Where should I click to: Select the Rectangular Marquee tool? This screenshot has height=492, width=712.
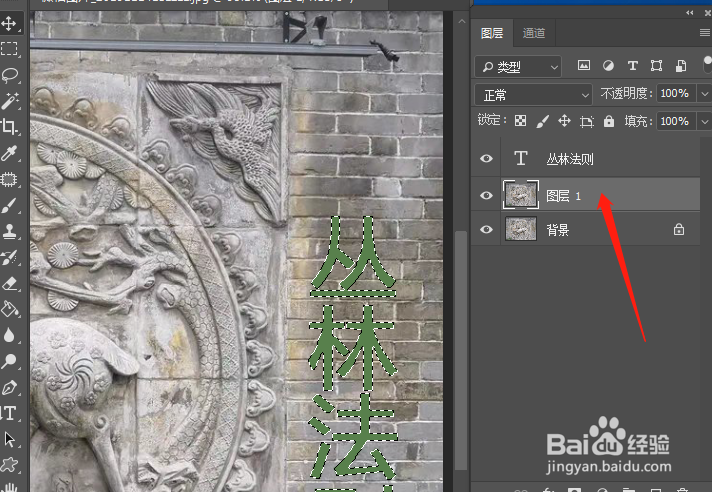pos(9,49)
